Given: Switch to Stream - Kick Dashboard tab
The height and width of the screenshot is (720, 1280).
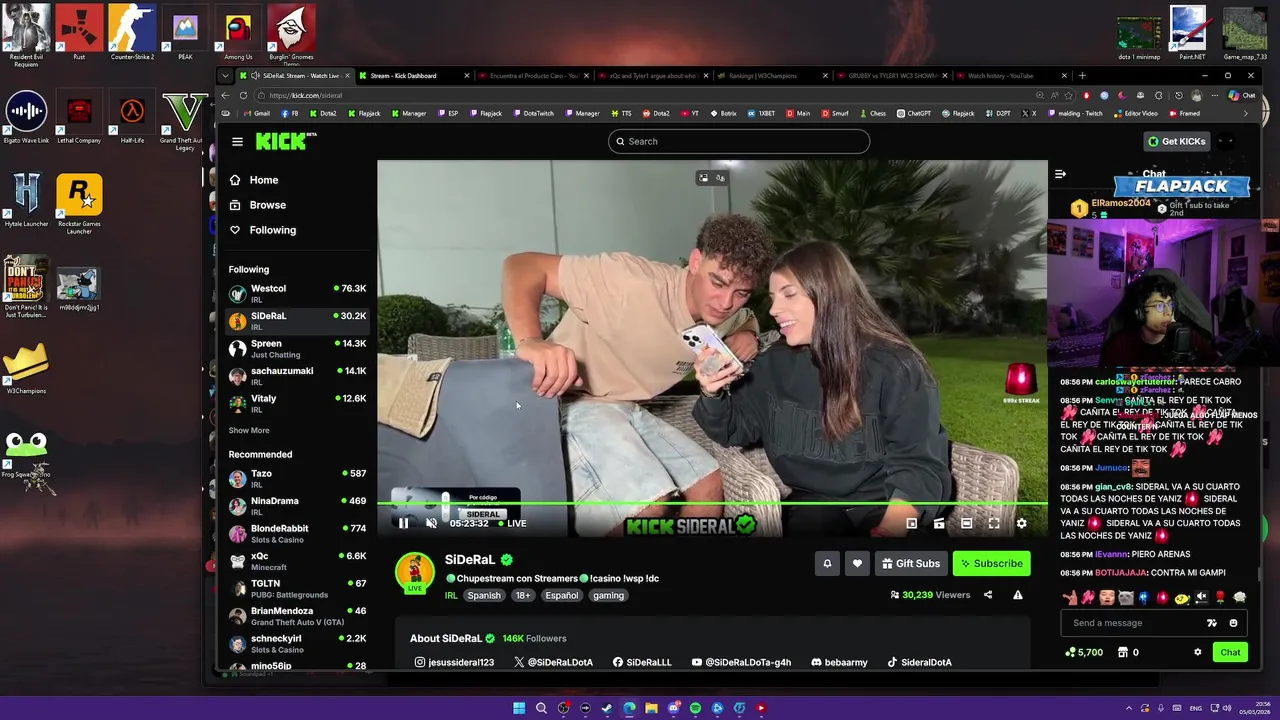Looking at the screenshot, I should click(x=413, y=76).
